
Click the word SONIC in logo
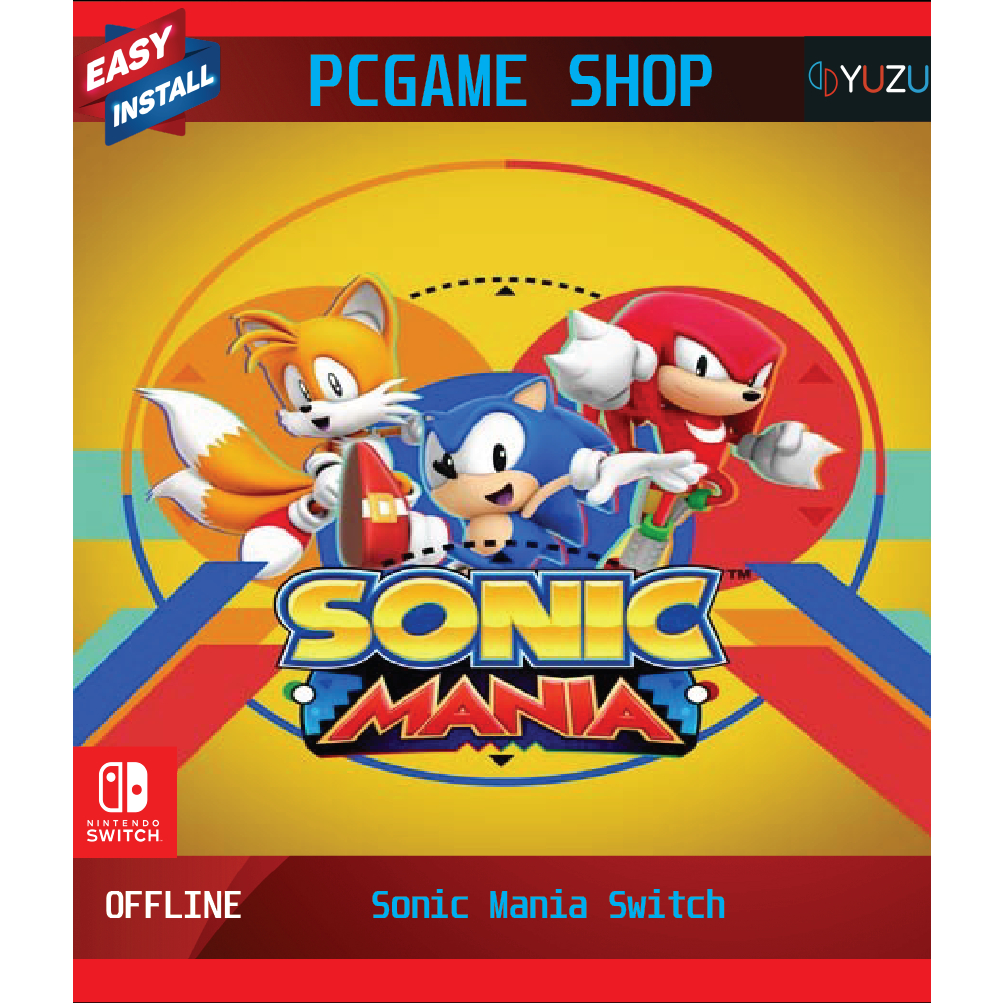[x=500, y=619]
